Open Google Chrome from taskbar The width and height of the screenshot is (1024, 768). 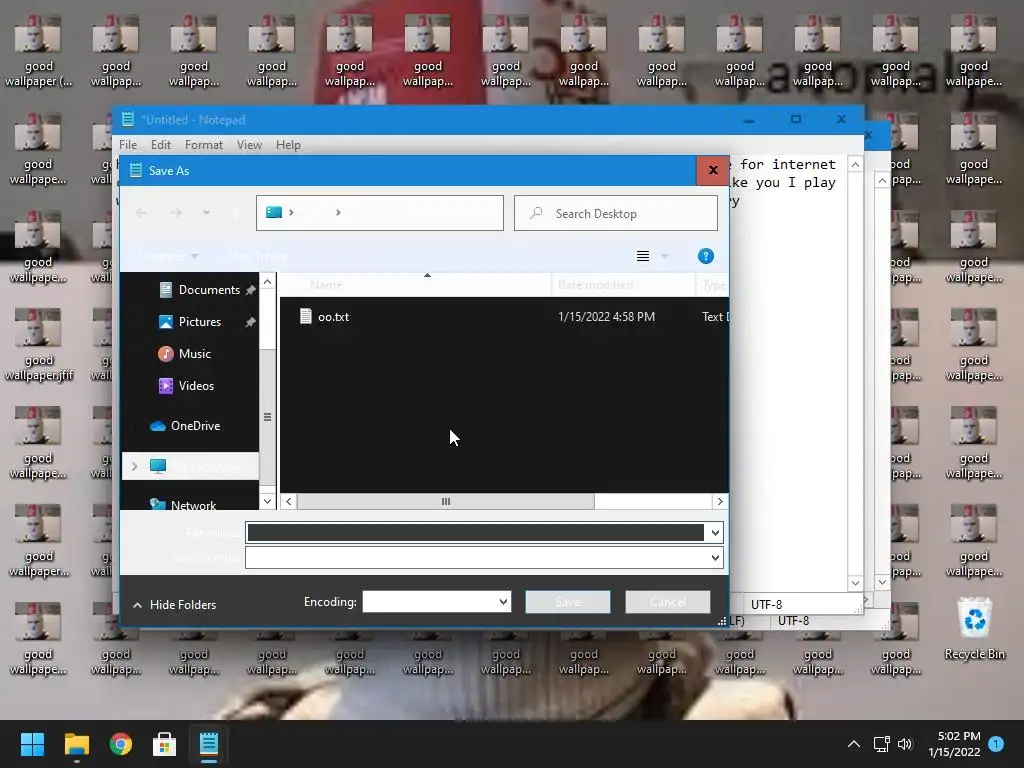point(121,744)
